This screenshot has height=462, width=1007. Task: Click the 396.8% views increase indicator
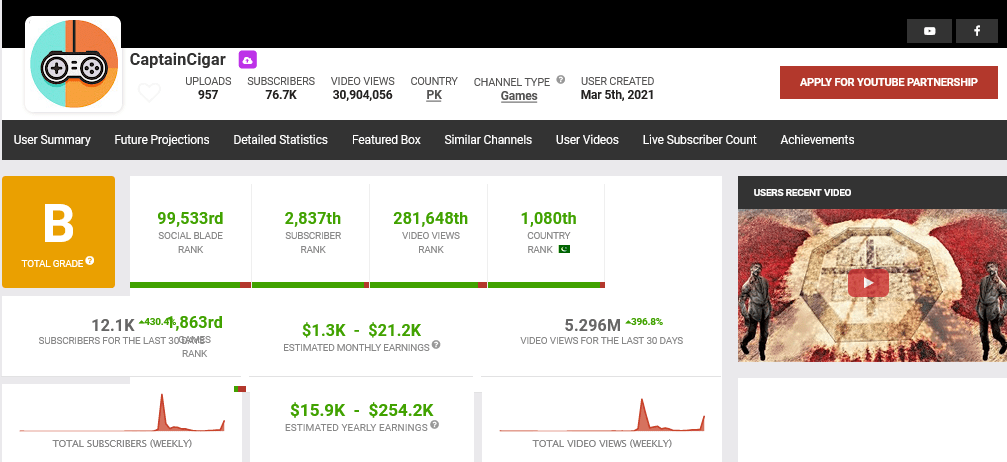(x=644, y=321)
